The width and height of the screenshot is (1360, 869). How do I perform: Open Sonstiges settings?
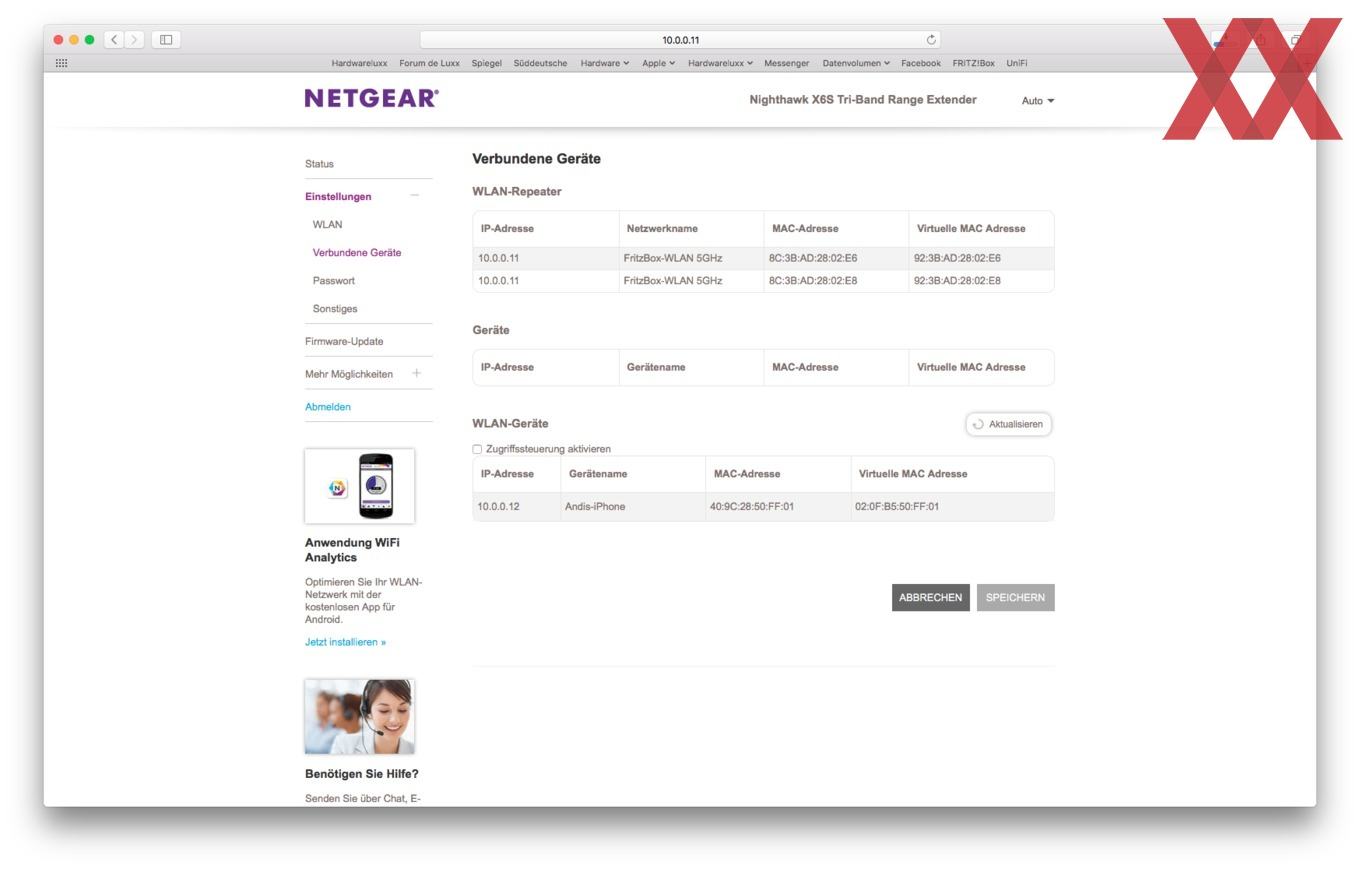[335, 308]
